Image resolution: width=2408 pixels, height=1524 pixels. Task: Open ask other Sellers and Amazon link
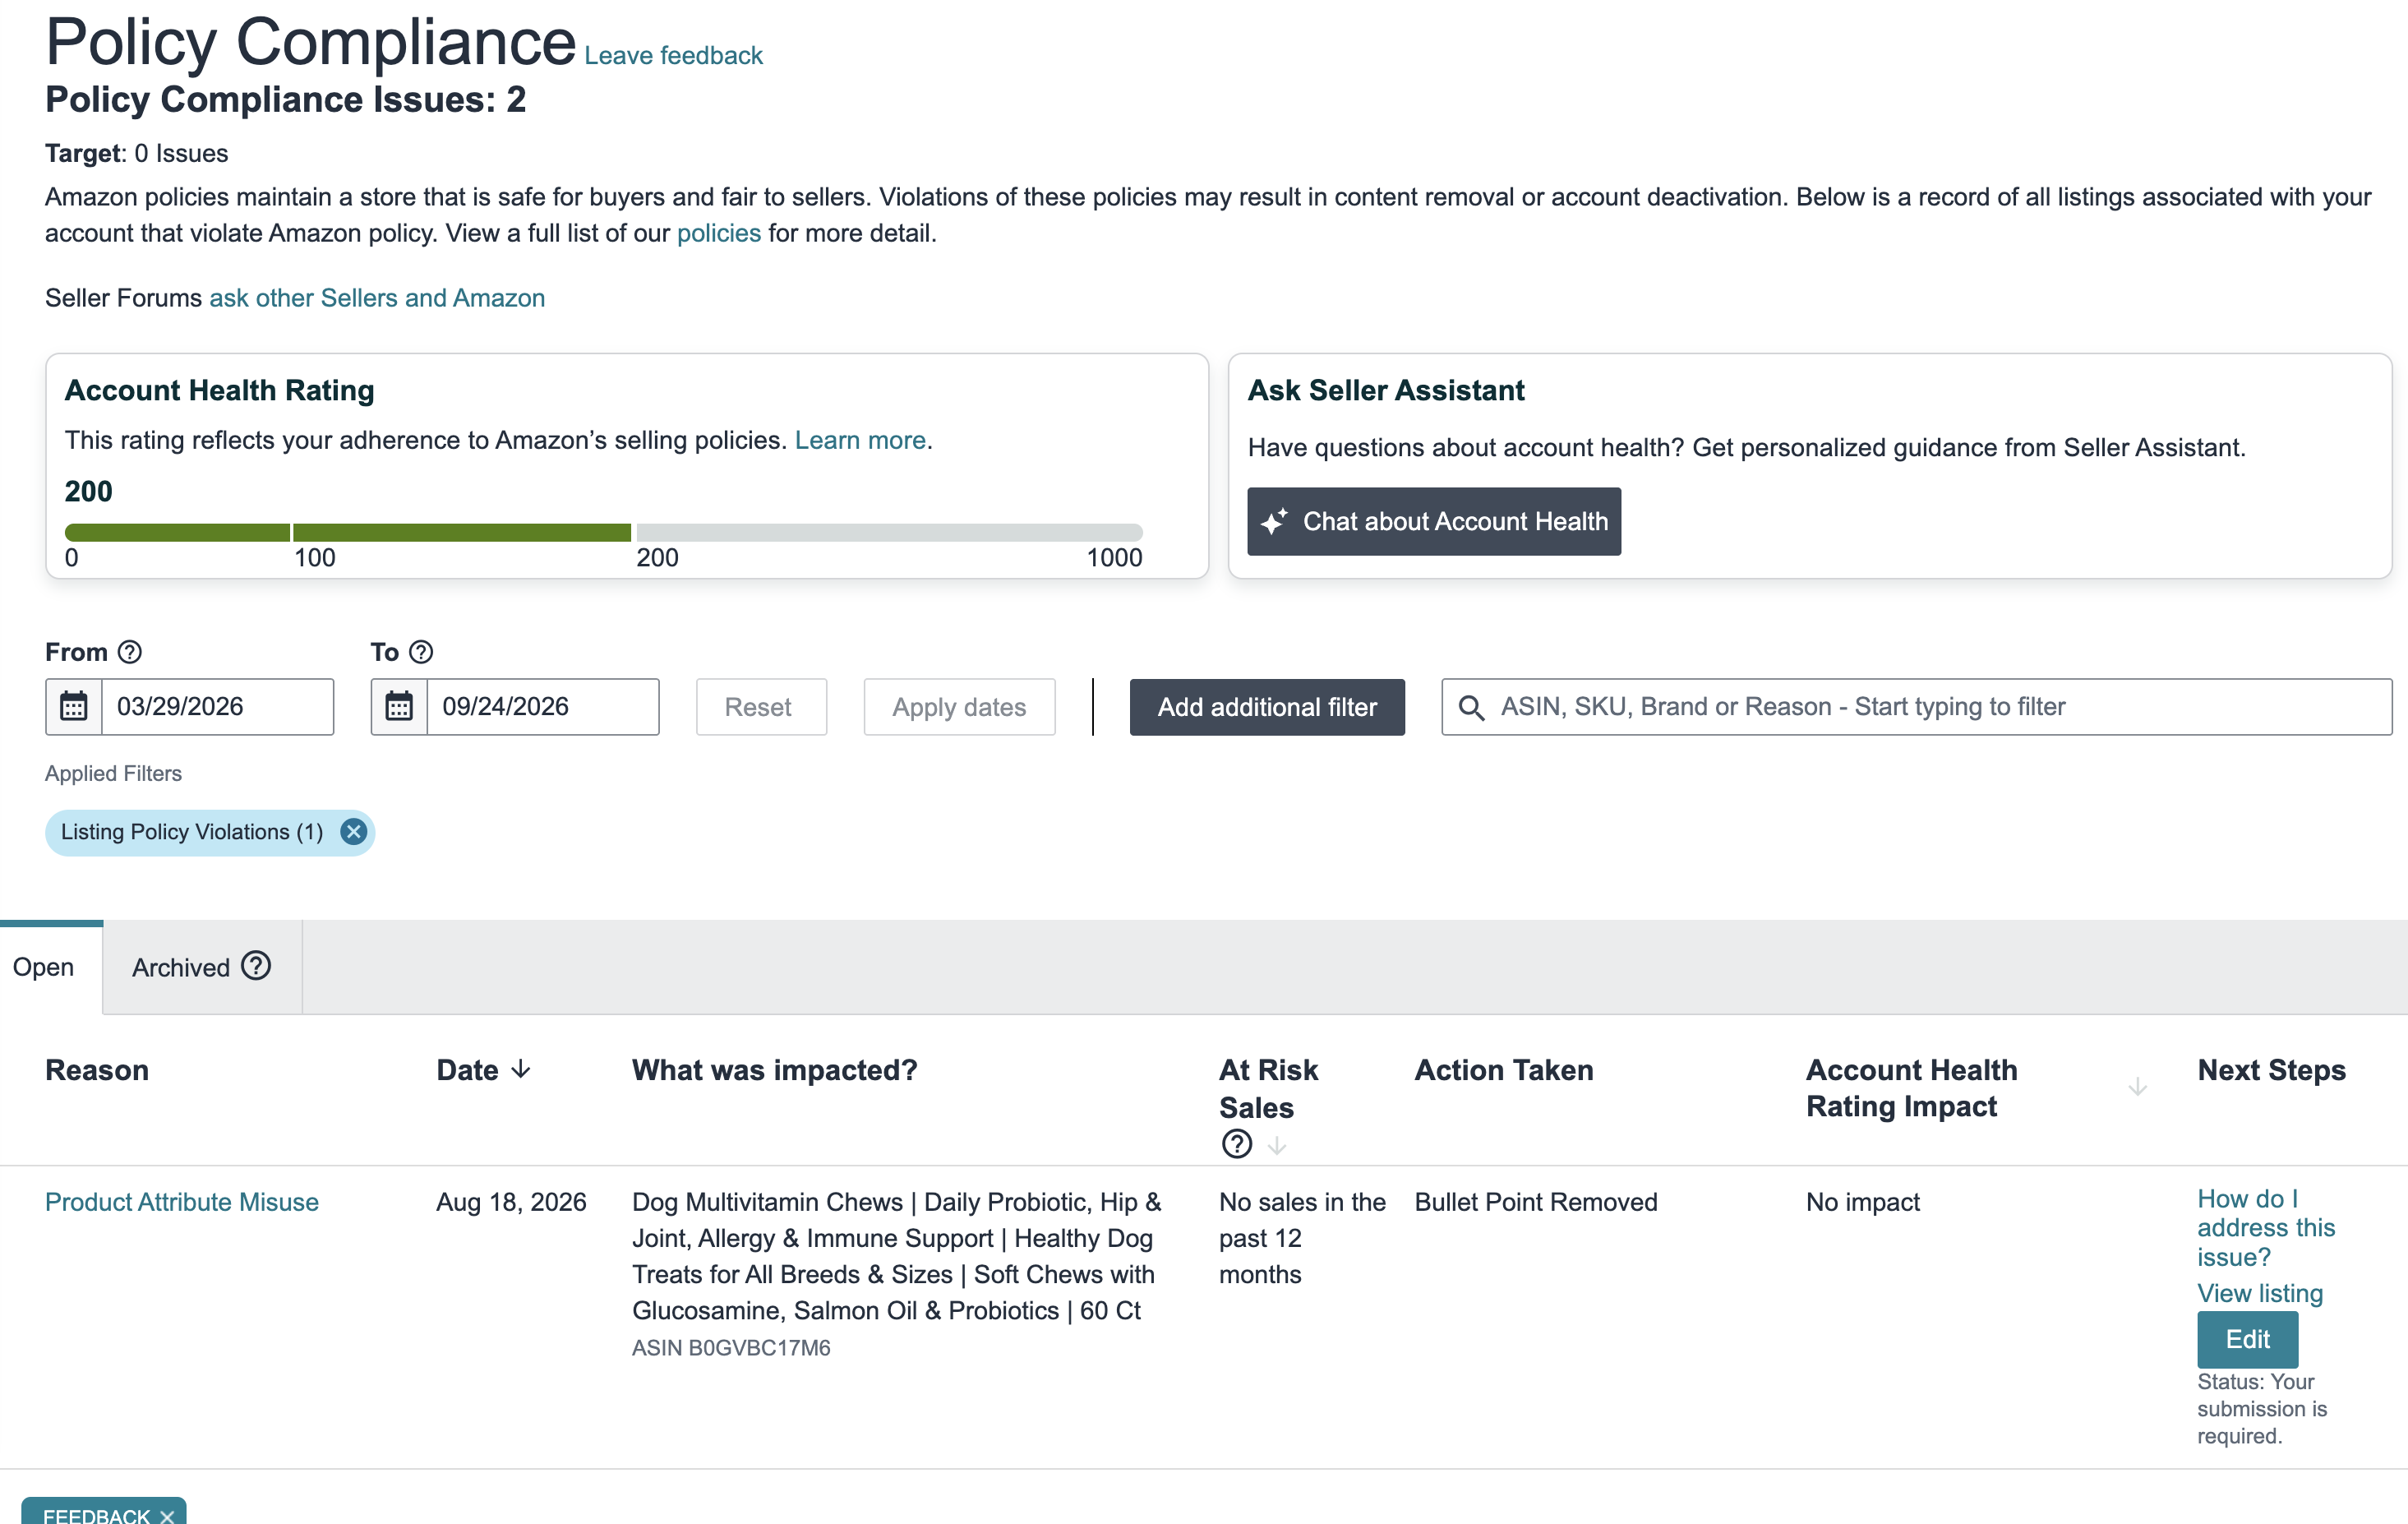pos(377,298)
